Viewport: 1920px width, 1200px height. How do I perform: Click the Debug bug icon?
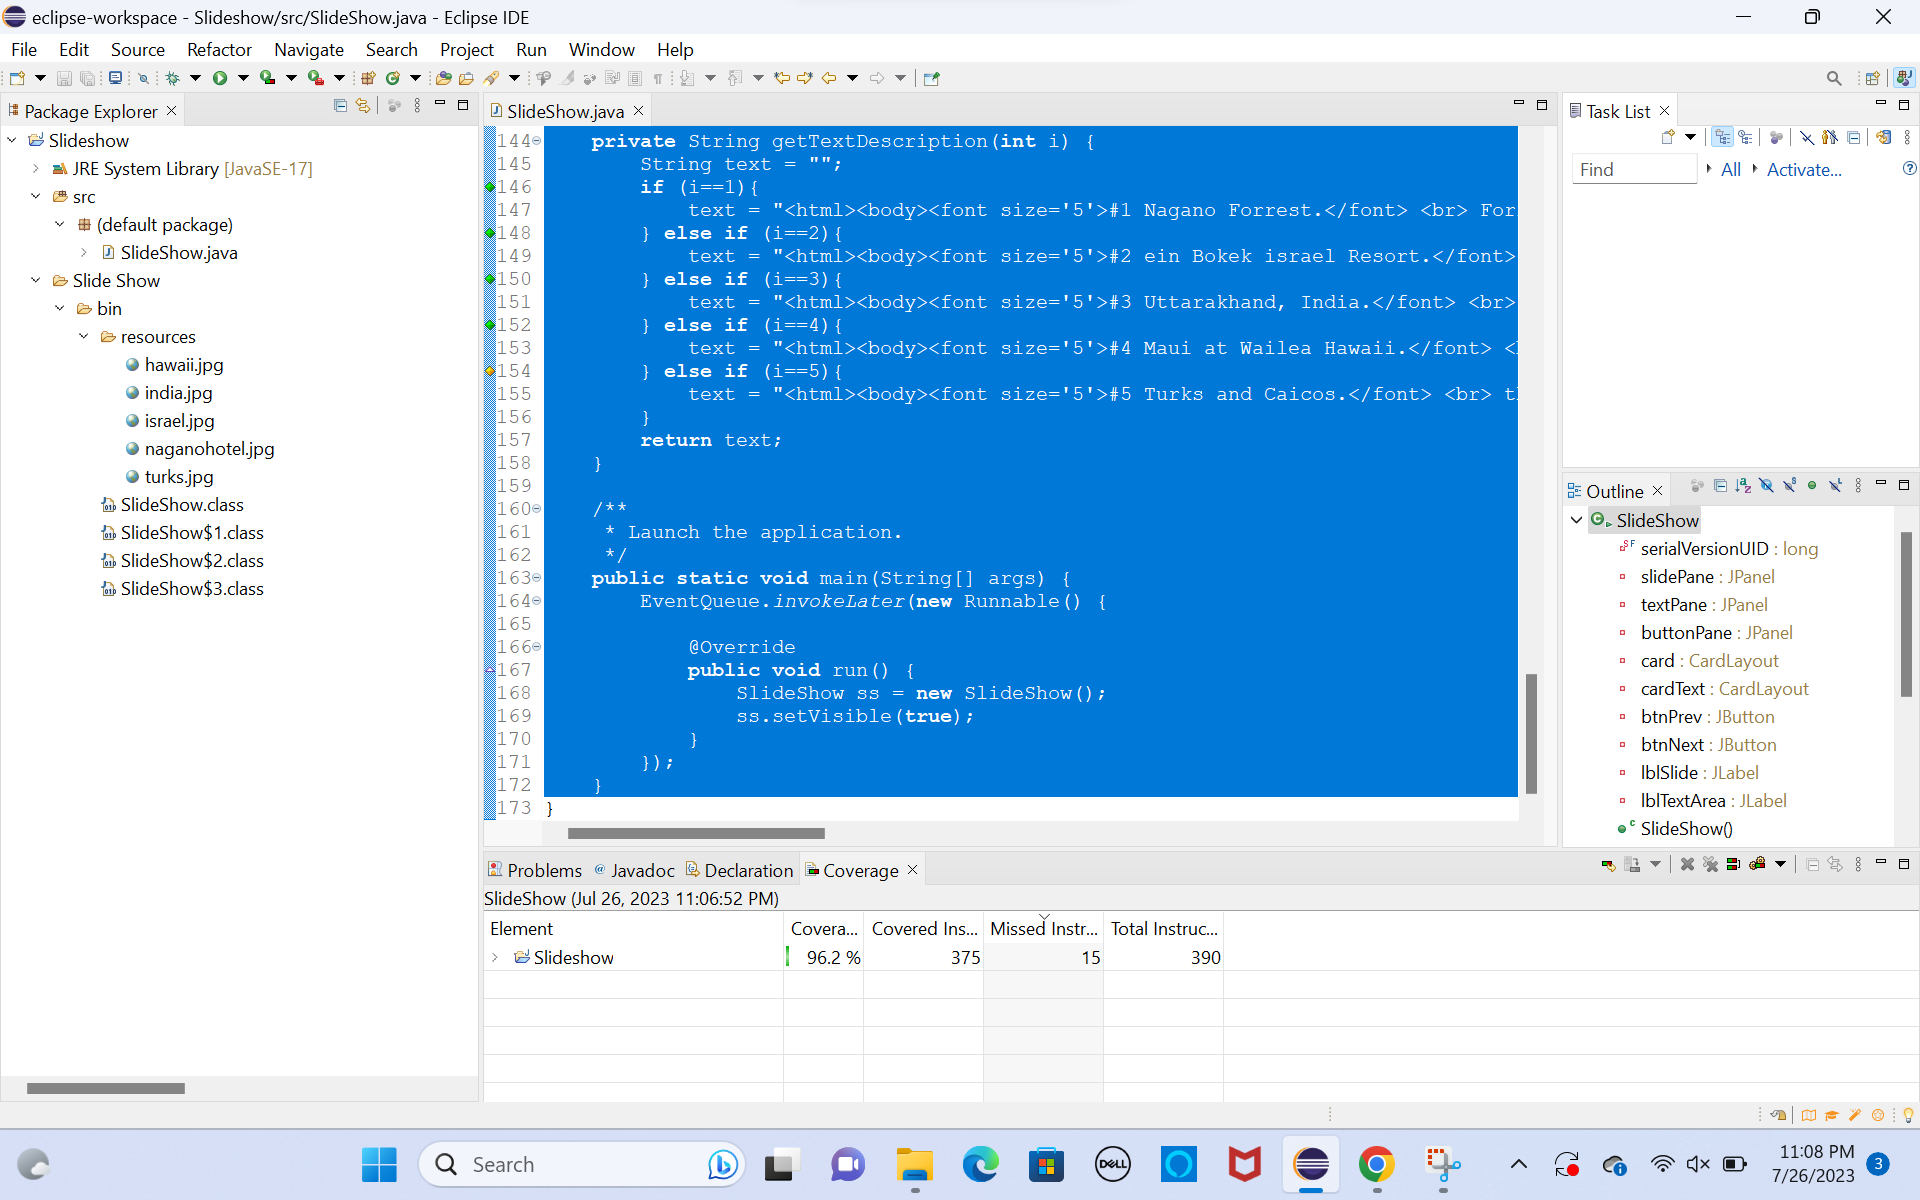(172, 78)
